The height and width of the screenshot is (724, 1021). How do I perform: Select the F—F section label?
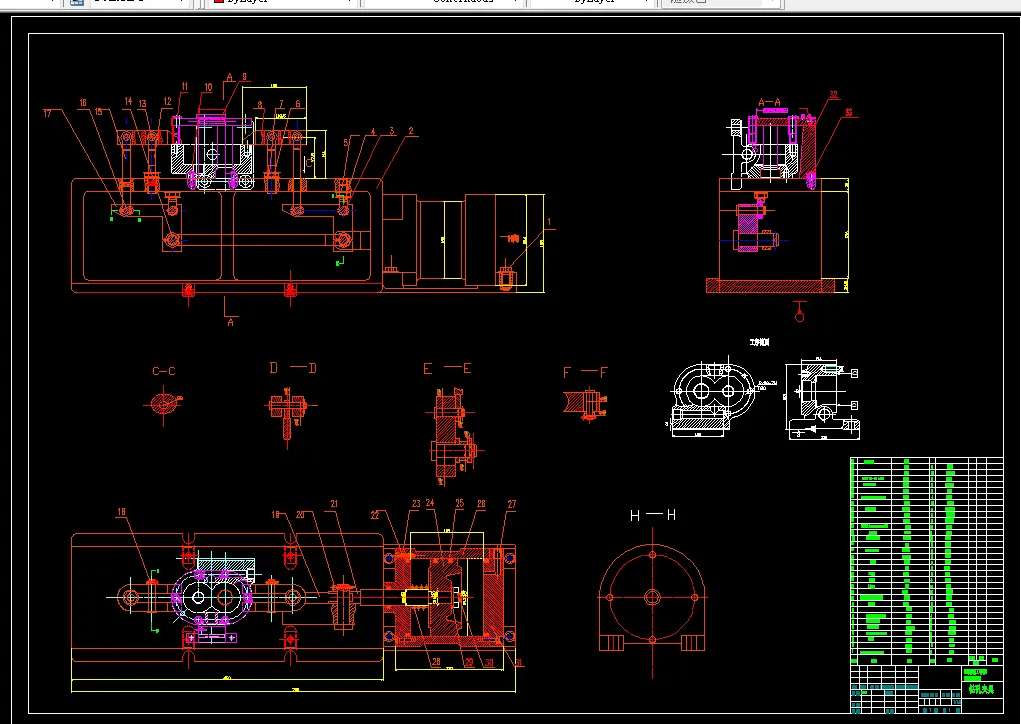[x=585, y=372]
